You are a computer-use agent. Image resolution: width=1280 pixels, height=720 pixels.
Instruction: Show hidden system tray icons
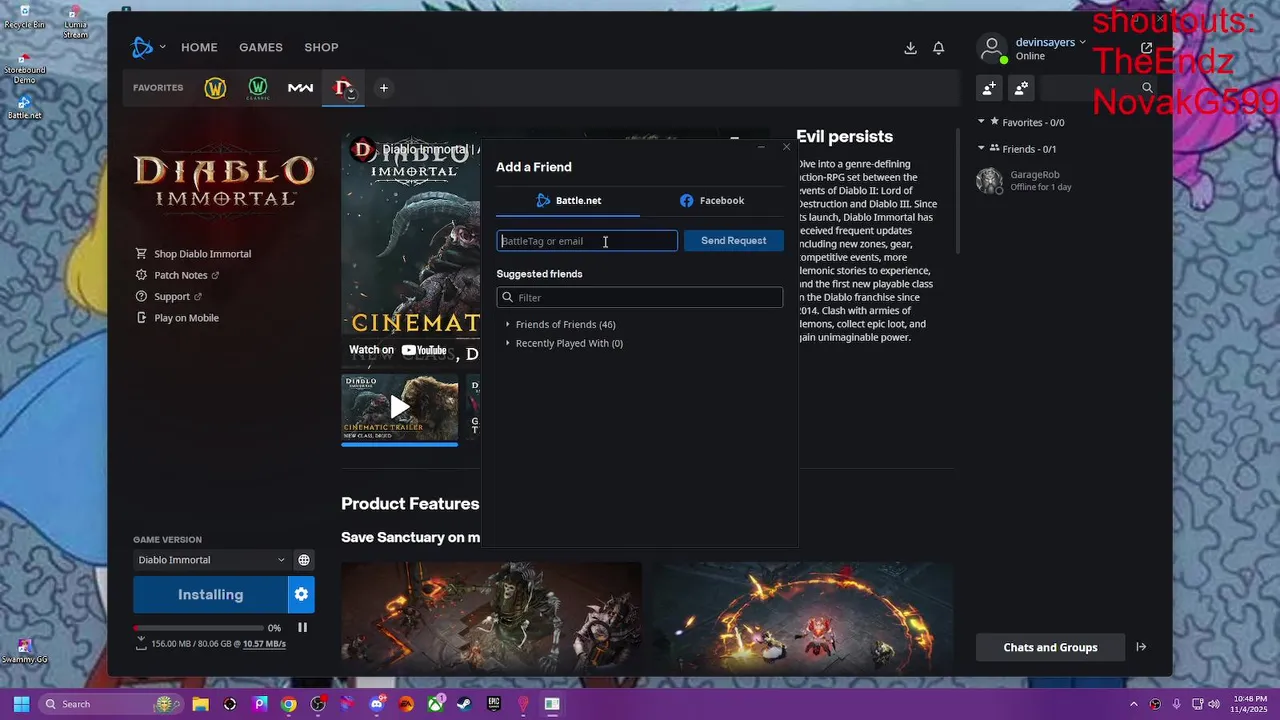point(1134,704)
